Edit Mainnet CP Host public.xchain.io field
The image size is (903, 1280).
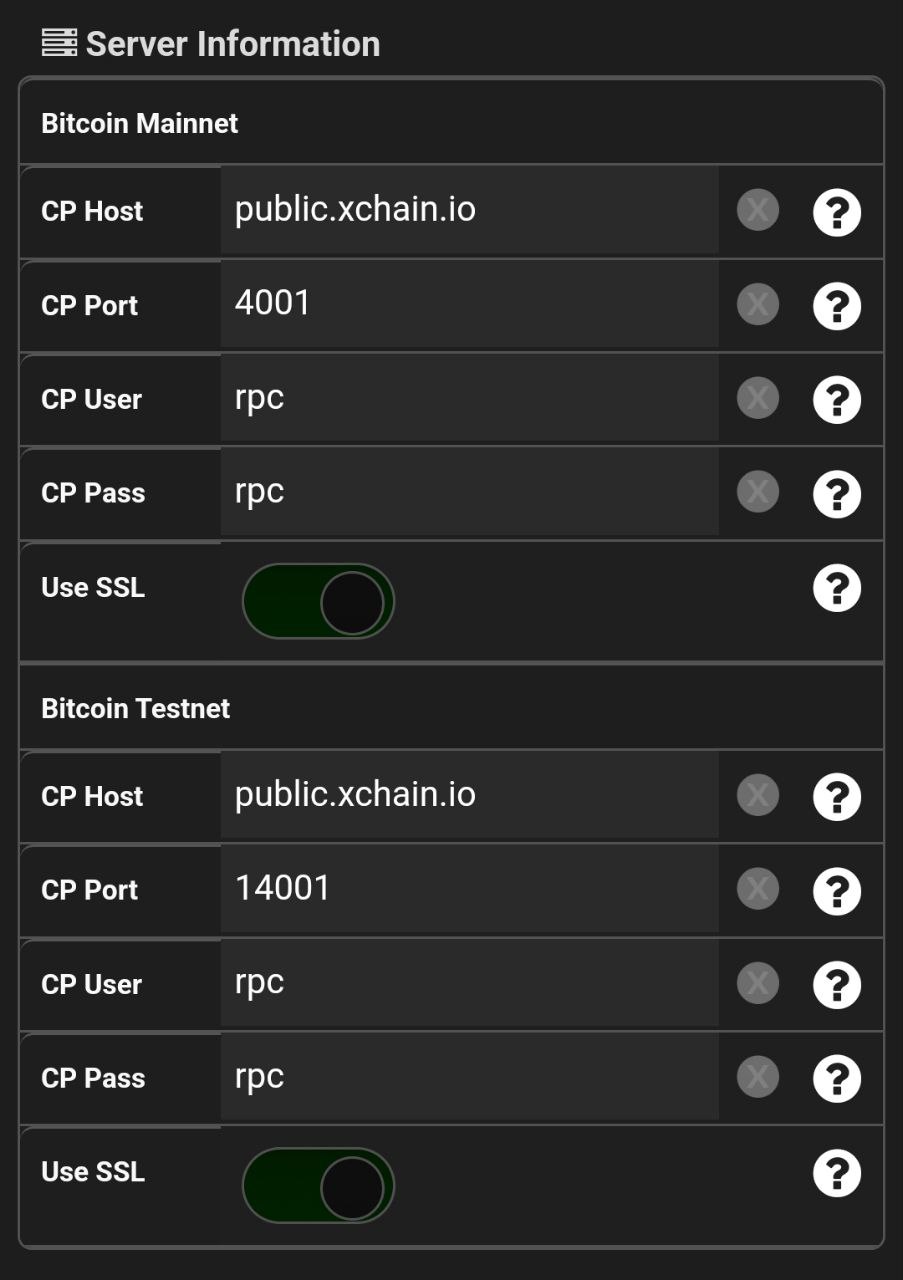coord(469,210)
